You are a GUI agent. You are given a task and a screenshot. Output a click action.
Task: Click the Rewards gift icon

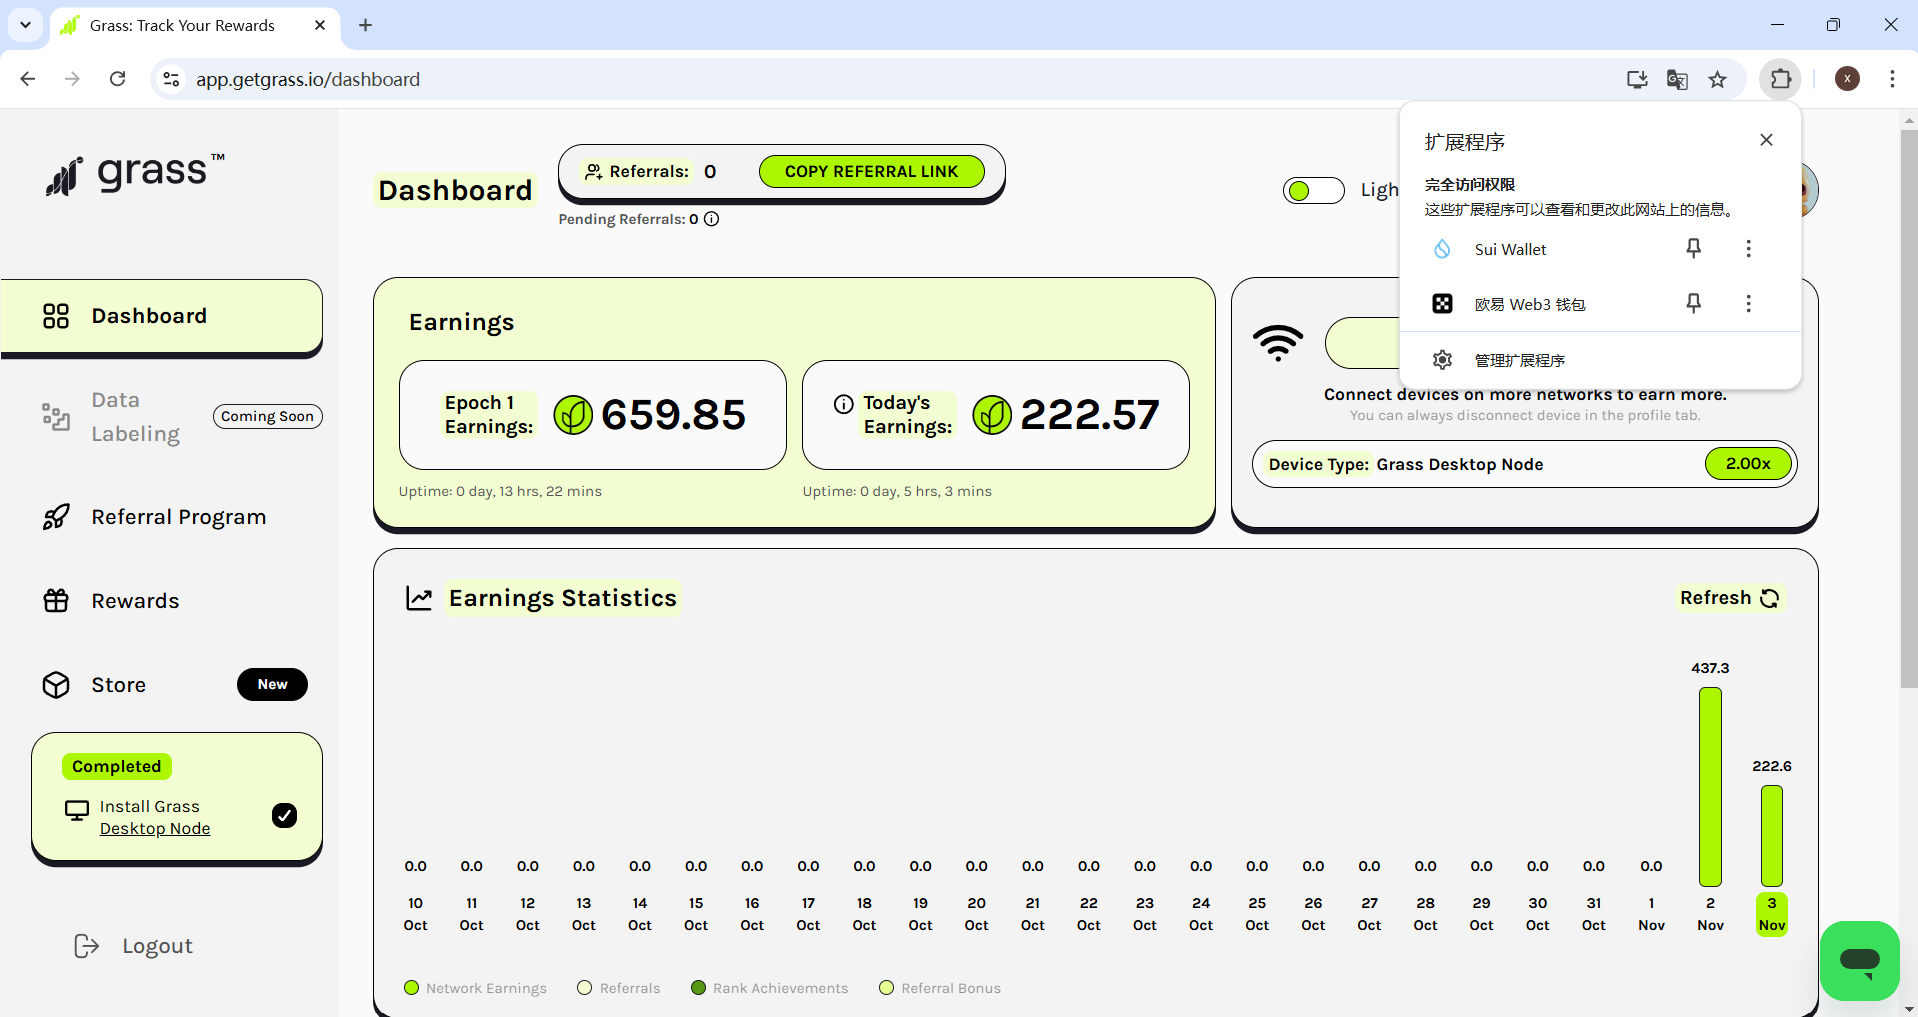tap(56, 601)
